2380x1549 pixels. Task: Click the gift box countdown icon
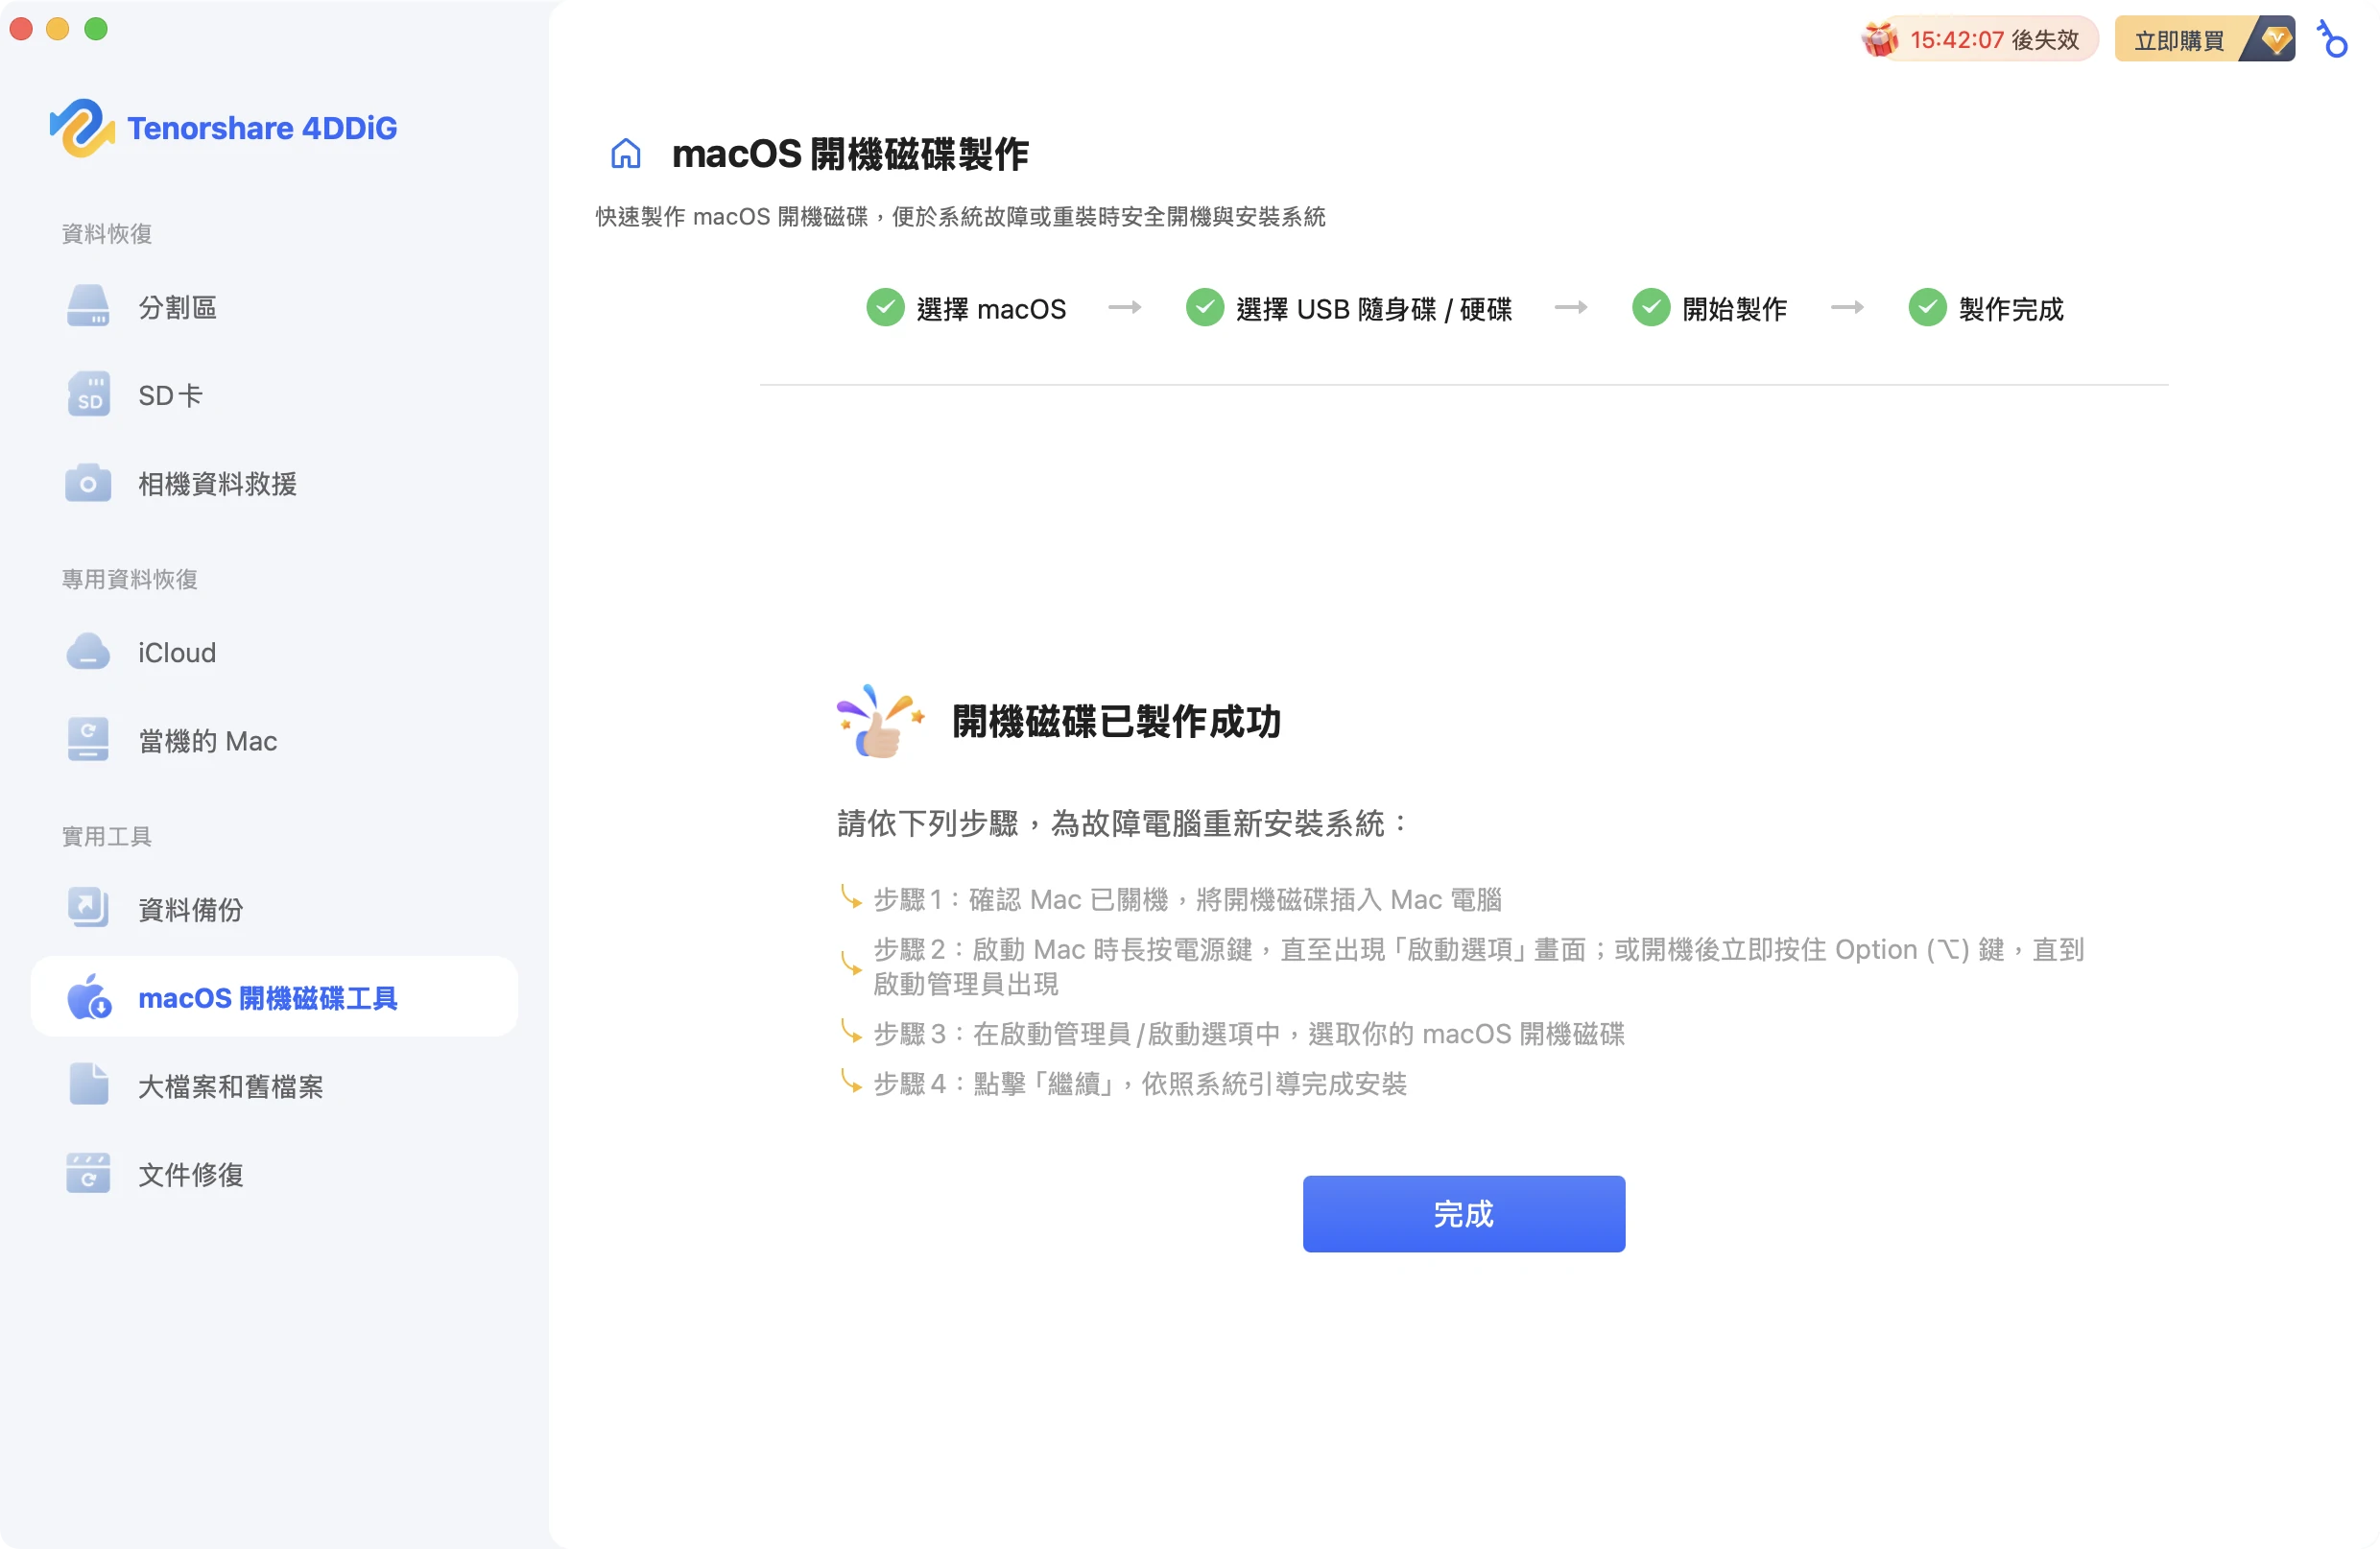pos(1881,39)
